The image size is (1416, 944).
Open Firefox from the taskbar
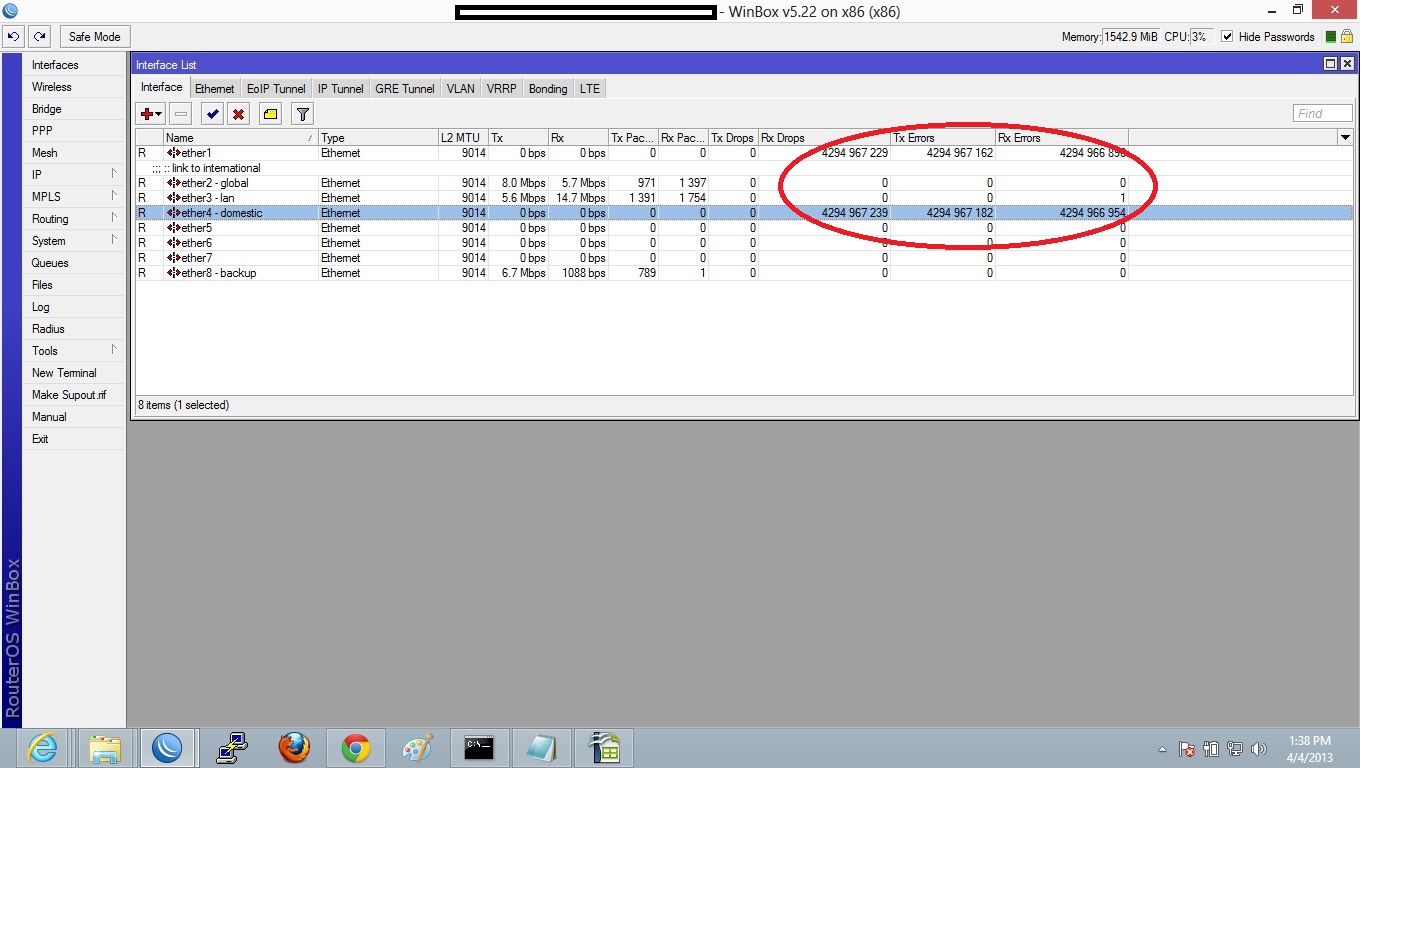point(294,748)
